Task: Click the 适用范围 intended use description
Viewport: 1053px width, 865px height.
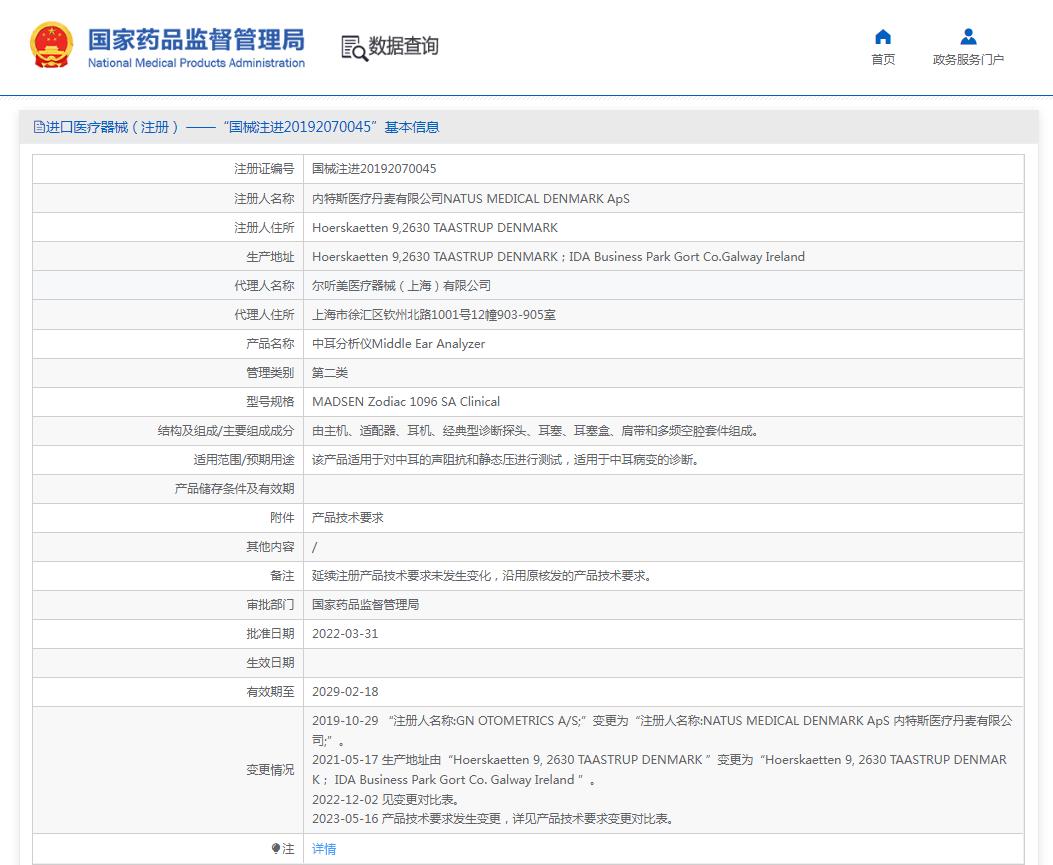Action: [x=505, y=459]
